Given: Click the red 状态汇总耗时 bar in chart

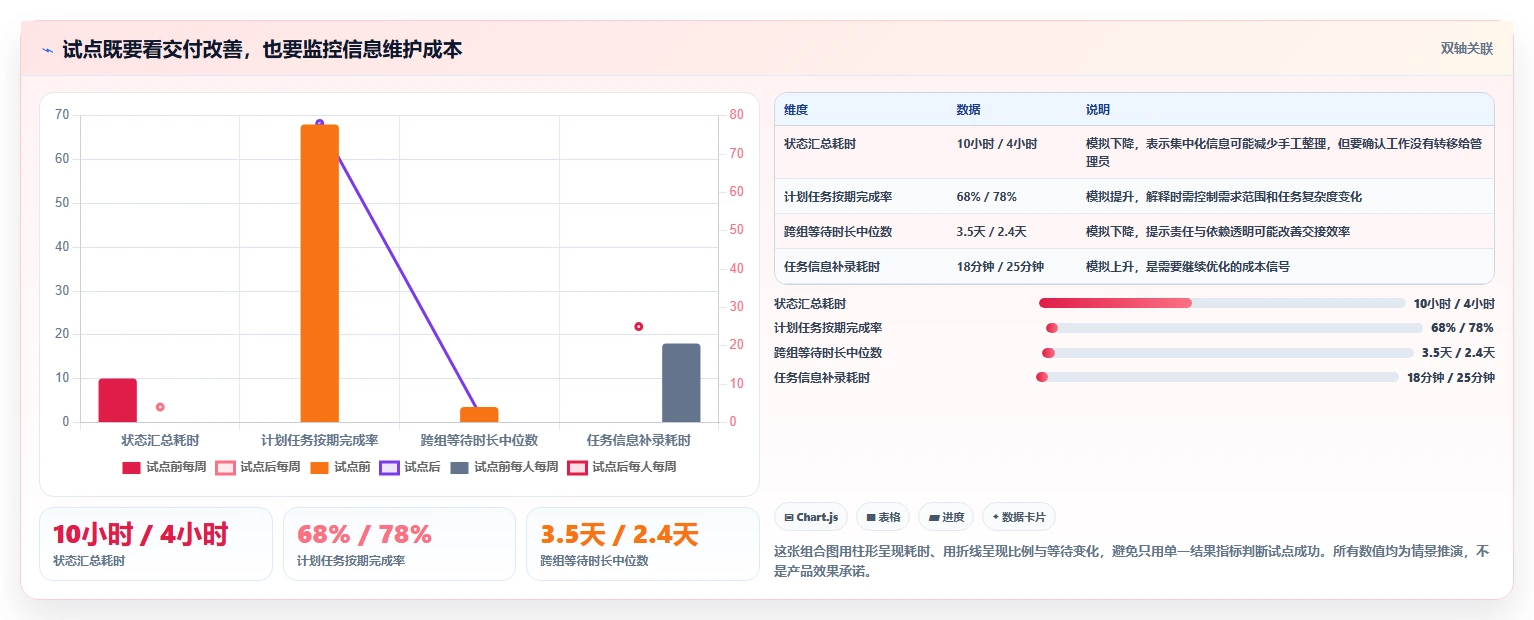Looking at the screenshot, I should 118,400.
